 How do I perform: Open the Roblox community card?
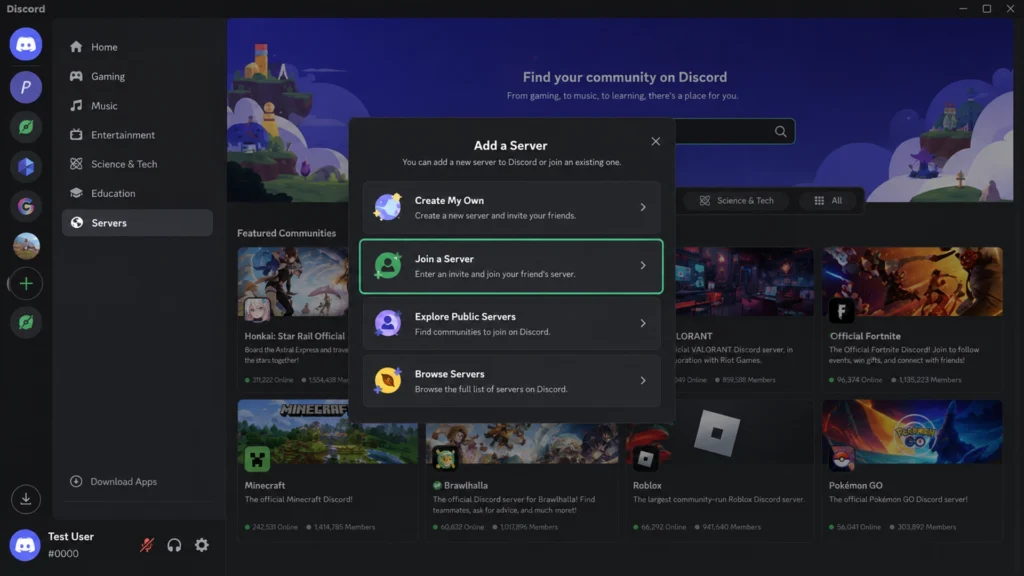(x=719, y=470)
